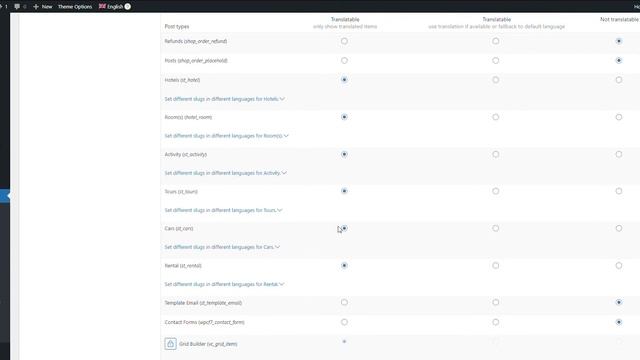
Task: Select Translatable only translated for Tours
Action: point(344,191)
